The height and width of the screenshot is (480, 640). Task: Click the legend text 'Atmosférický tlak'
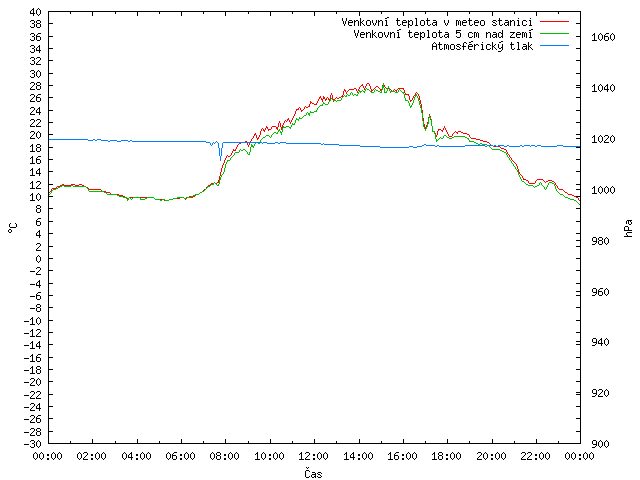pyautogui.click(x=482, y=47)
